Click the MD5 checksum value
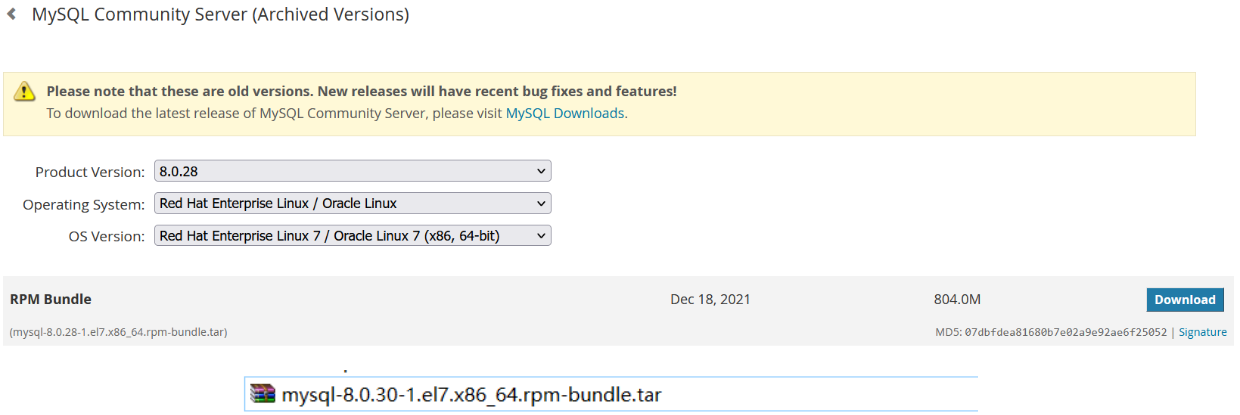 [x=1065, y=332]
